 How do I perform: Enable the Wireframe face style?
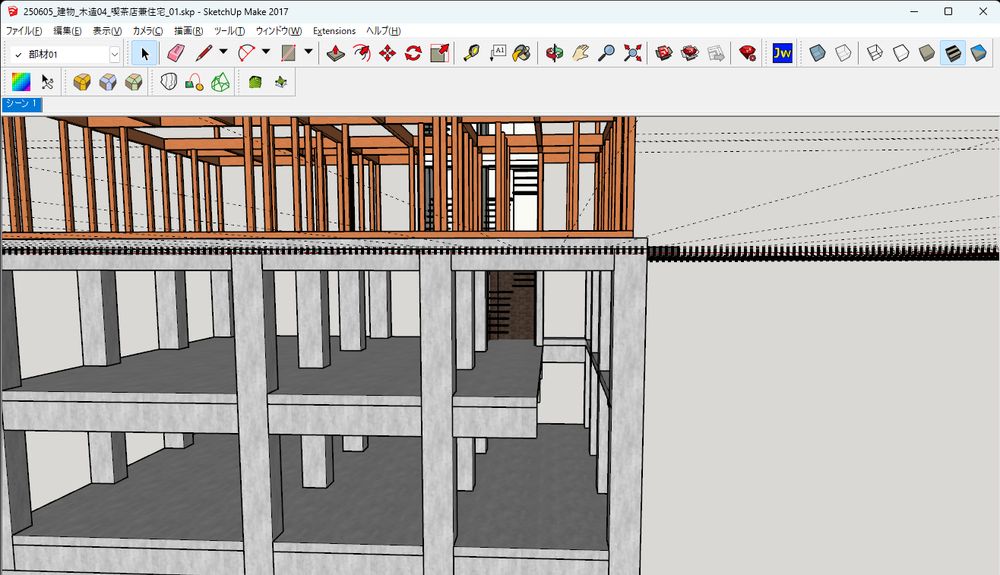874,53
